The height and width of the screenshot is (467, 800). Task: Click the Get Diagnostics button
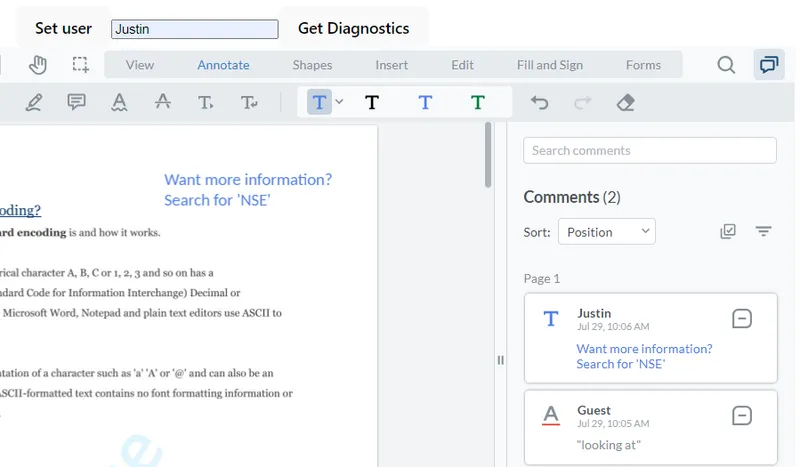[x=353, y=28]
